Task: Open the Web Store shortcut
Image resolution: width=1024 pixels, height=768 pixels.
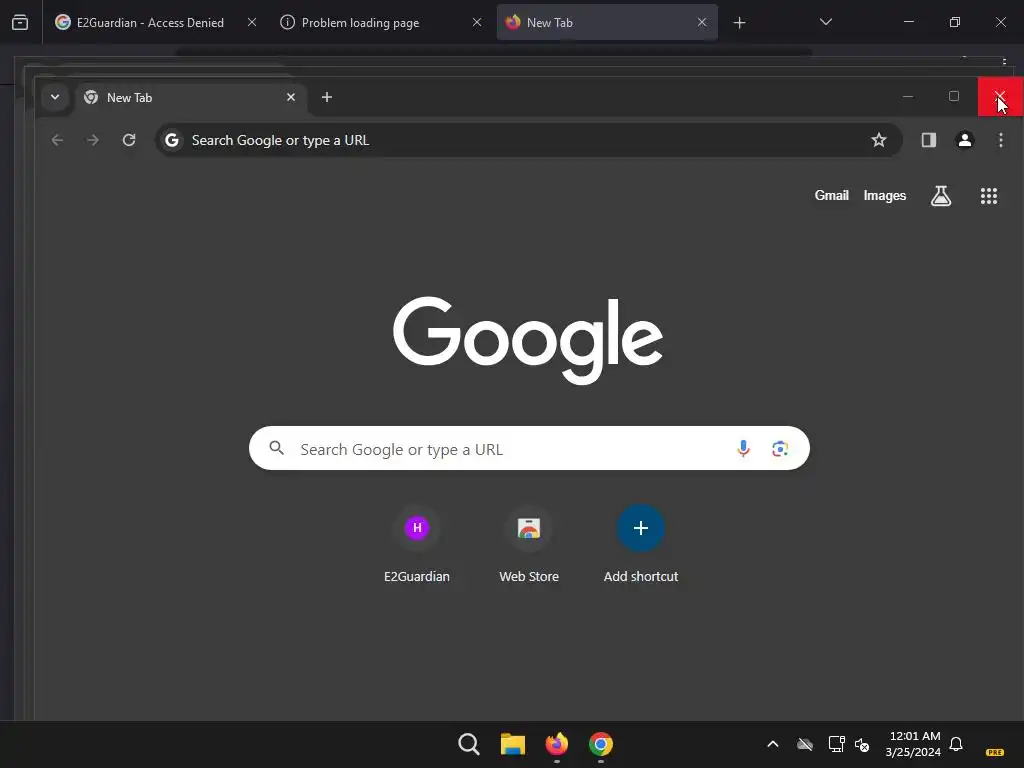Action: point(529,545)
